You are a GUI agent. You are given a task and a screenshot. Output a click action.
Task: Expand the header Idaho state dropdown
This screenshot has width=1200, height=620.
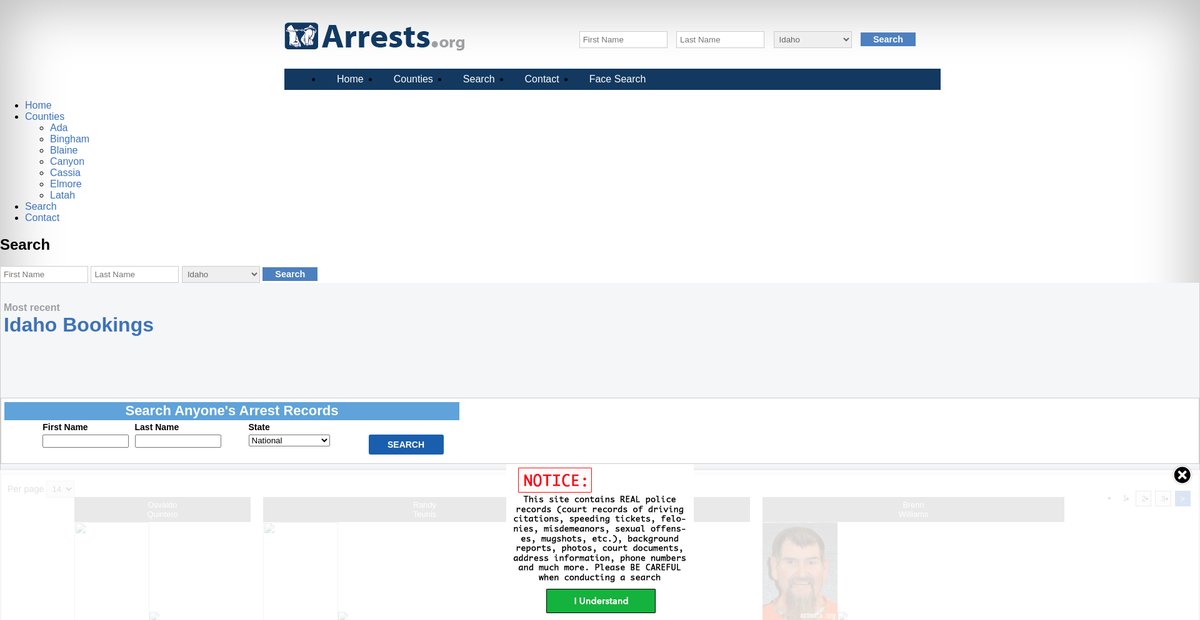(x=813, y=40)
